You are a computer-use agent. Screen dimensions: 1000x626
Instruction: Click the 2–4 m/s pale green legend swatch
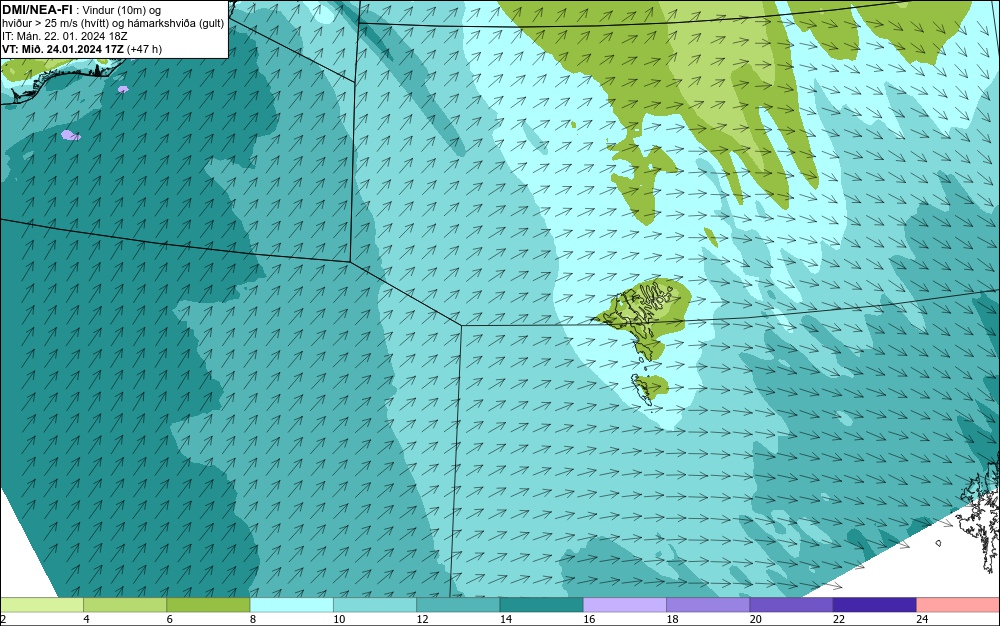[41, 605]
